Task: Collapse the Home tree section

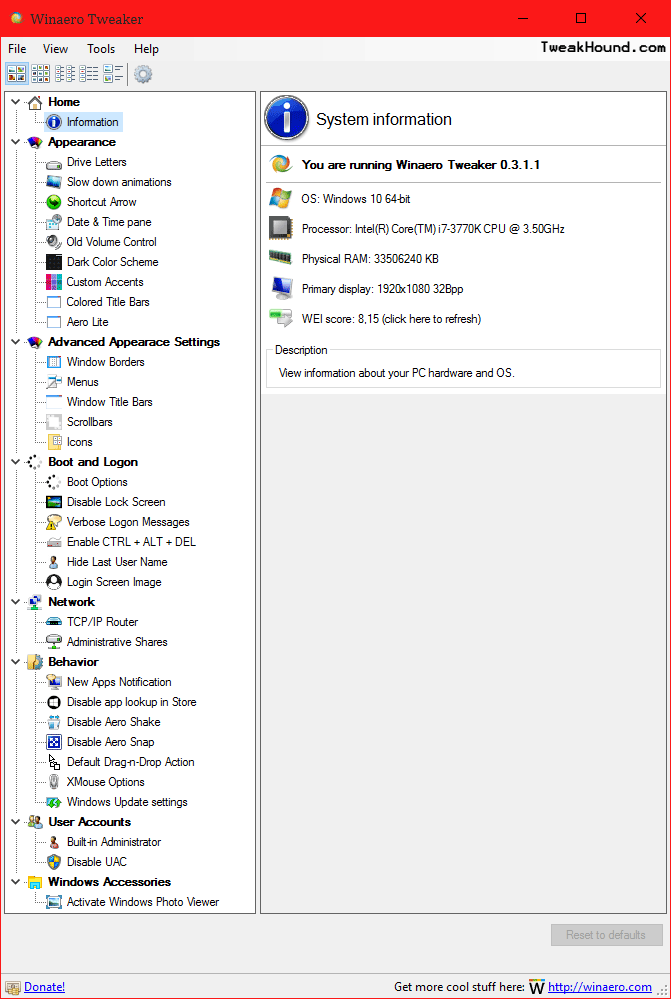Action: pos(16,102)
